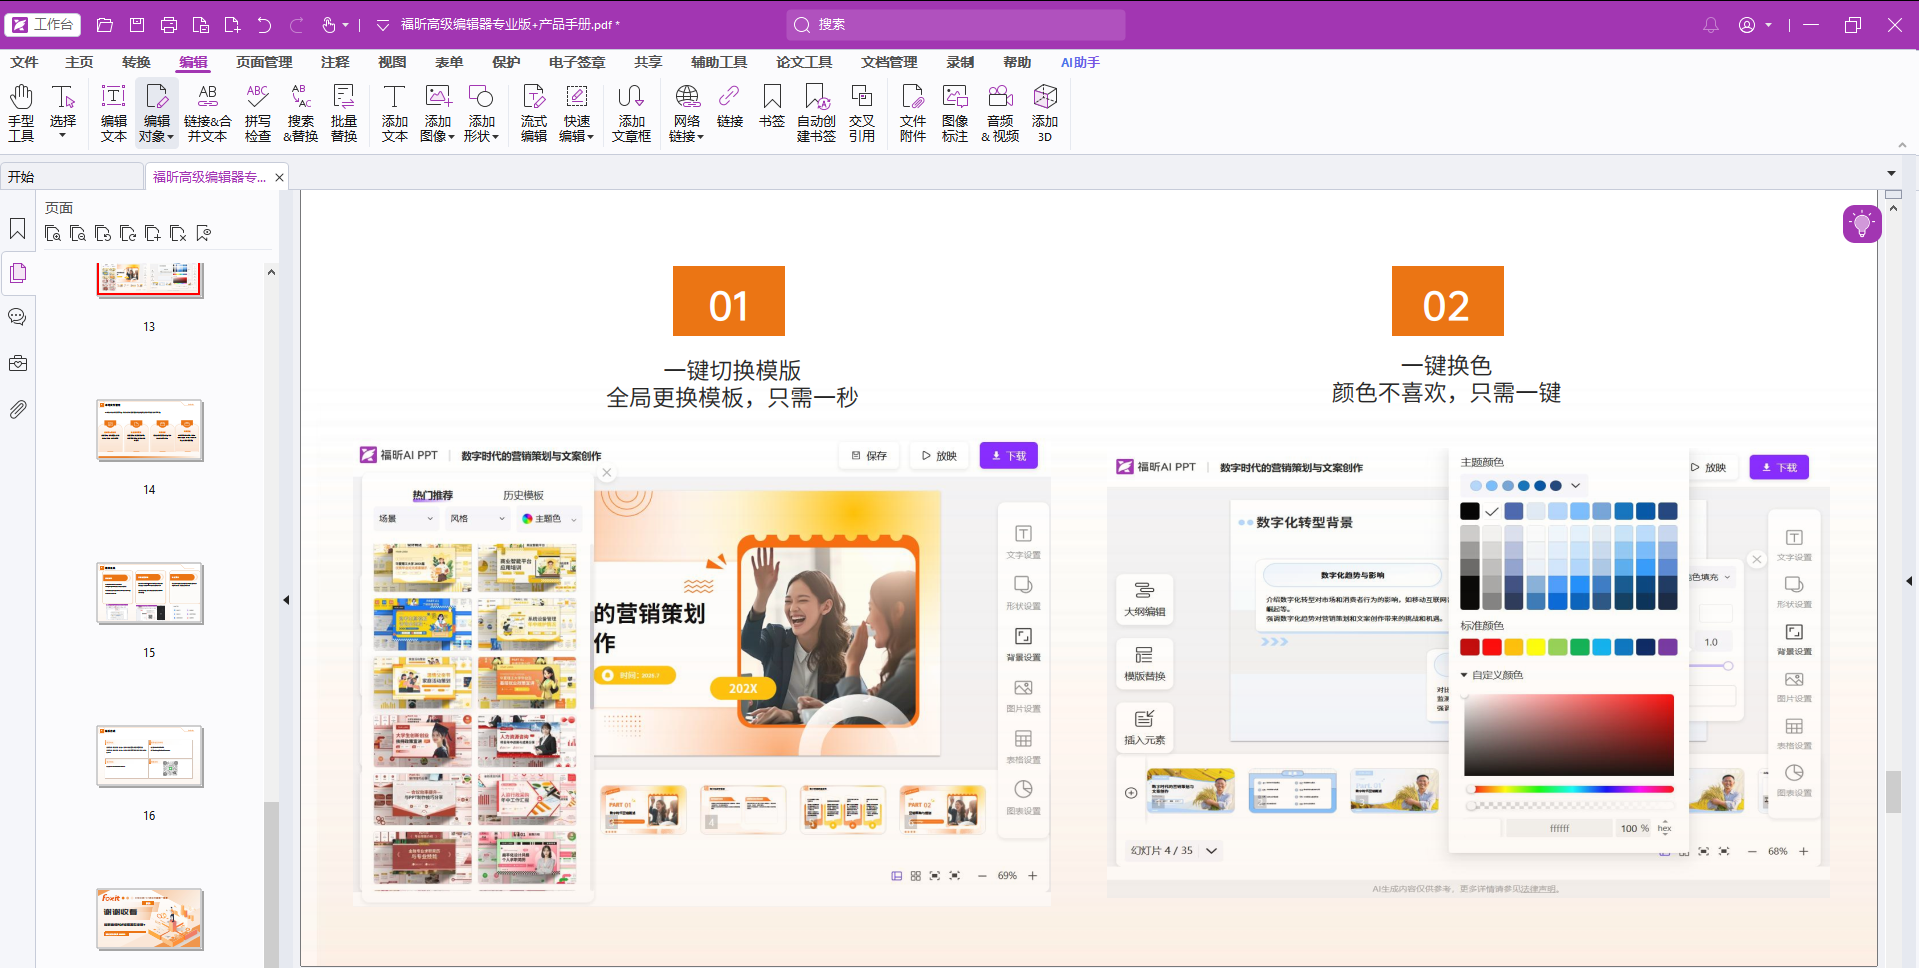The image size is (1919, 968).
Task: Open the Attachments paperclip side panel
Action: (x=18, y=409)
